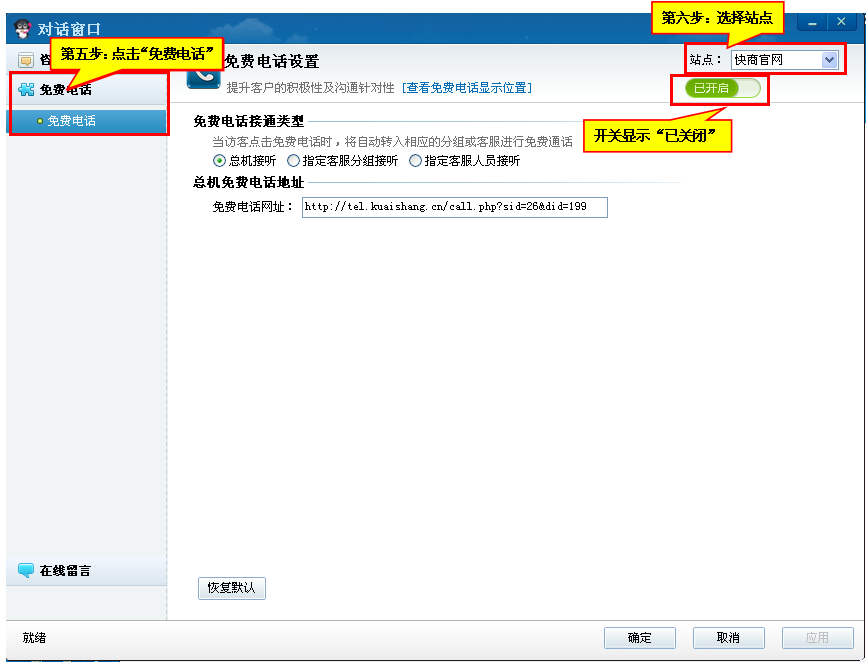Click the 免费电话网址 URL input field

[454, 207]
